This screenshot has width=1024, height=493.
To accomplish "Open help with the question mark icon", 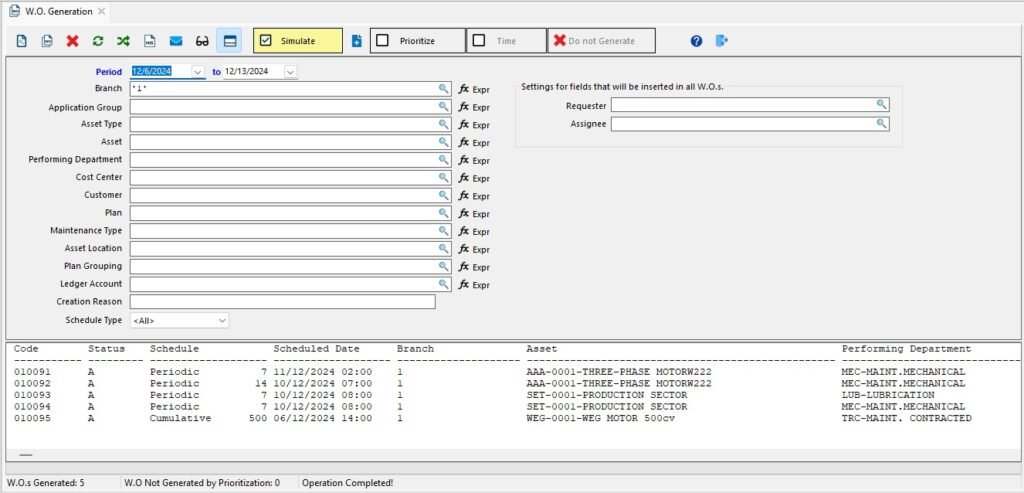I will point(696,40).
